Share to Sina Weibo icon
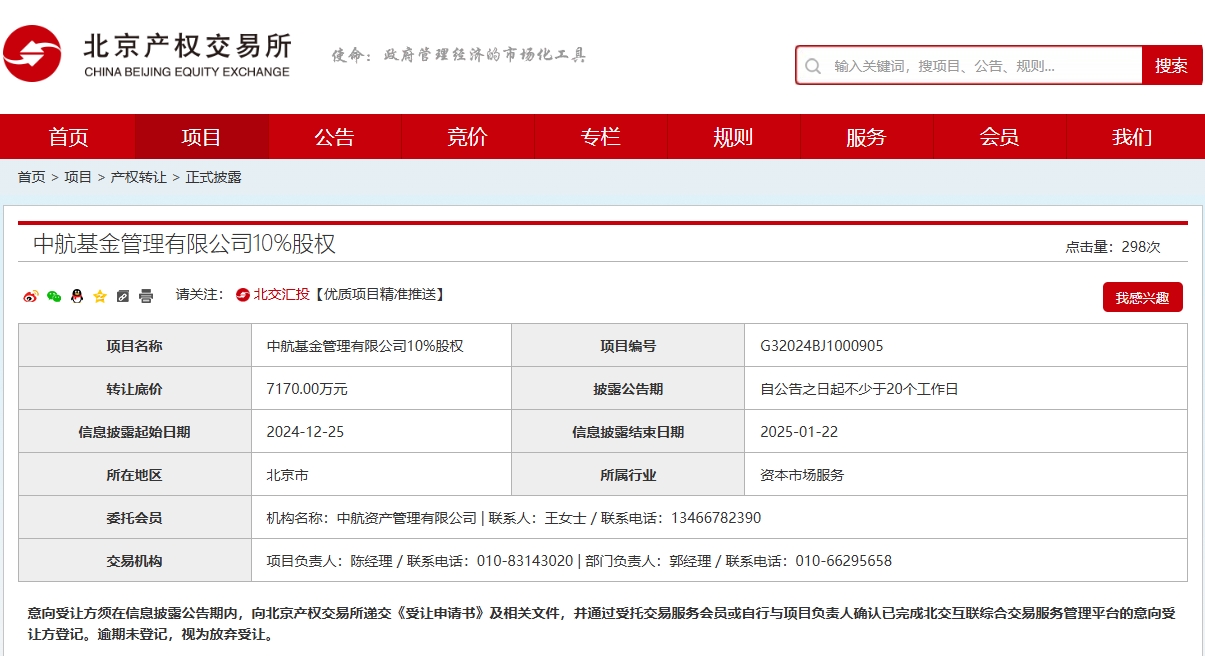This screenshot has width=1205, height=656. [x=31, y=296]
